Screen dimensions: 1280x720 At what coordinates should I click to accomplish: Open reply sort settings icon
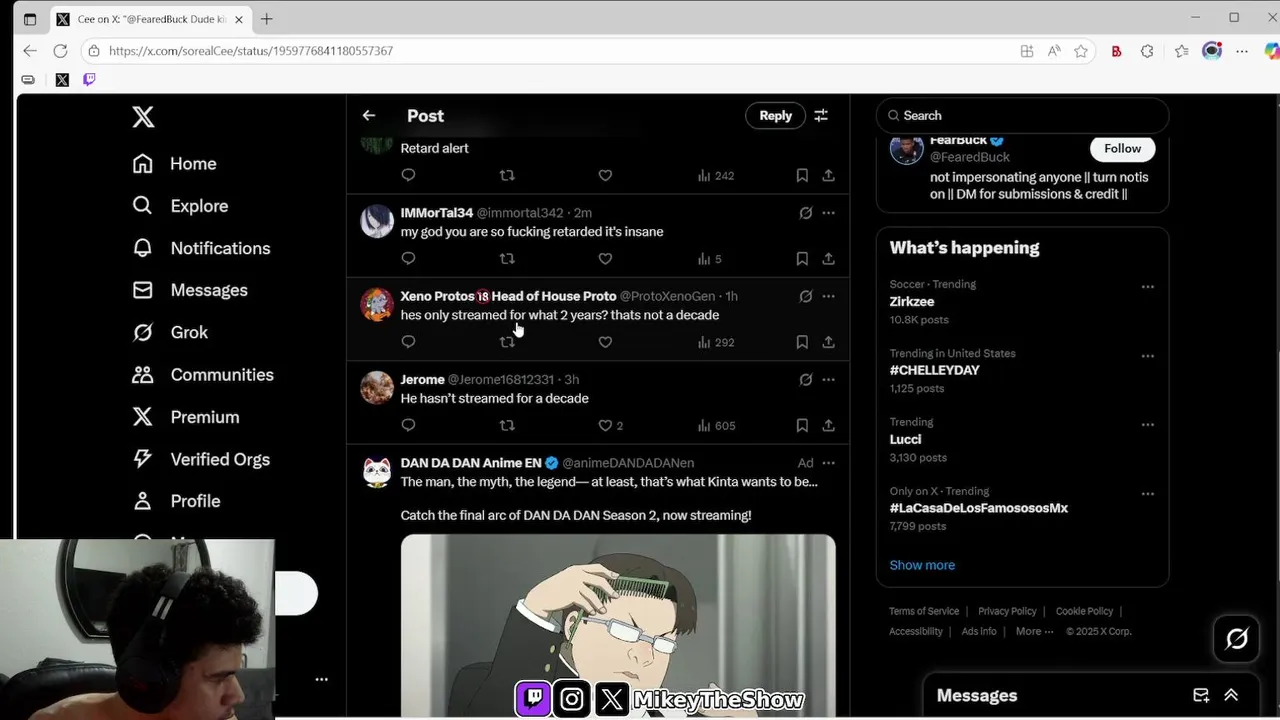click(821, 116)
